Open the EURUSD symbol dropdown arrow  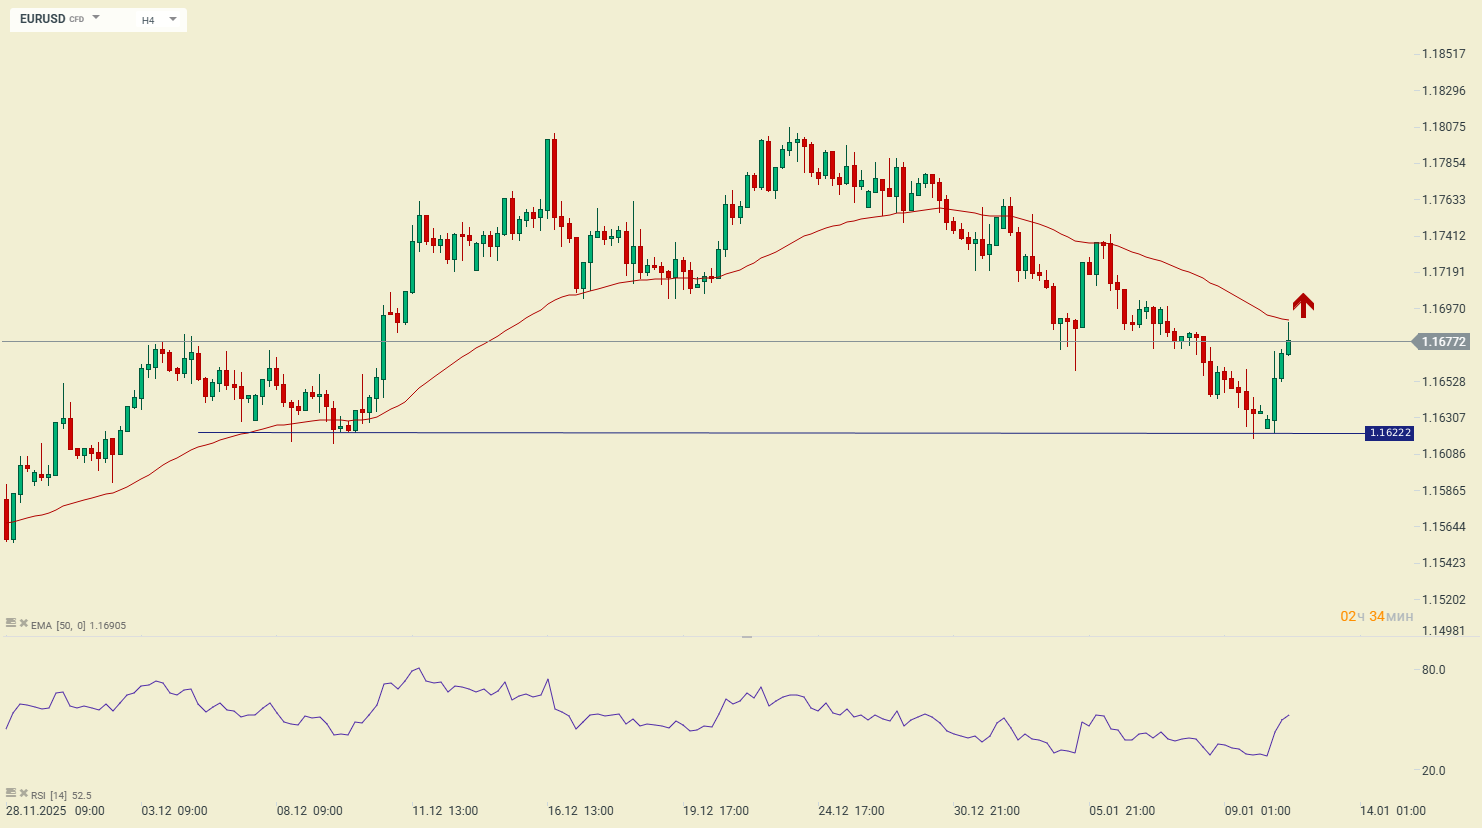click(96, 18)
